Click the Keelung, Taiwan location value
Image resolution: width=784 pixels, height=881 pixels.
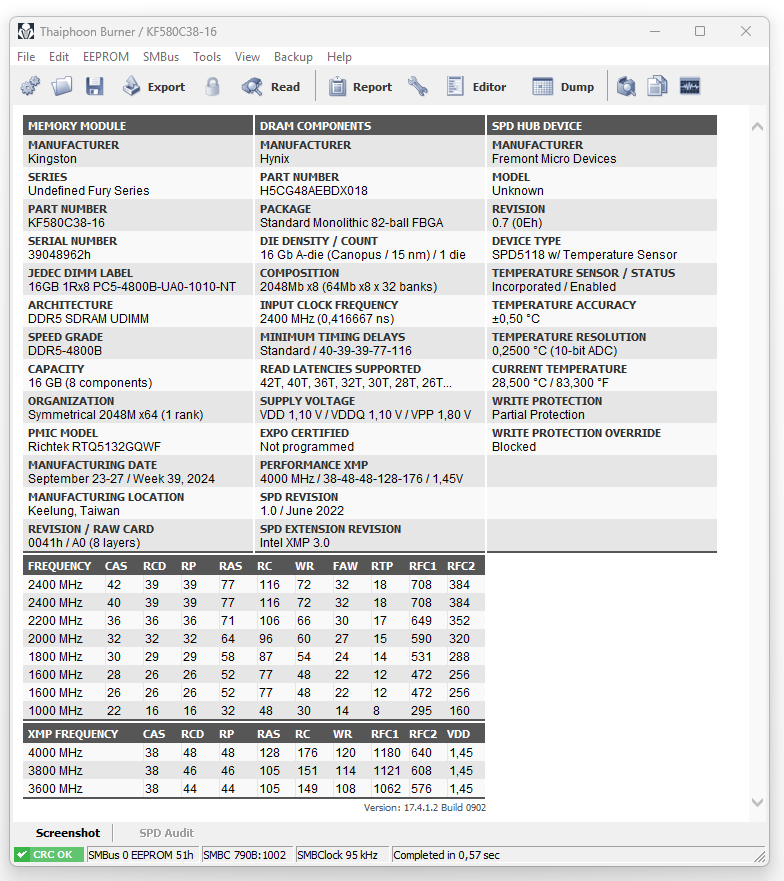pyautogui.click(x=74, y=511)
